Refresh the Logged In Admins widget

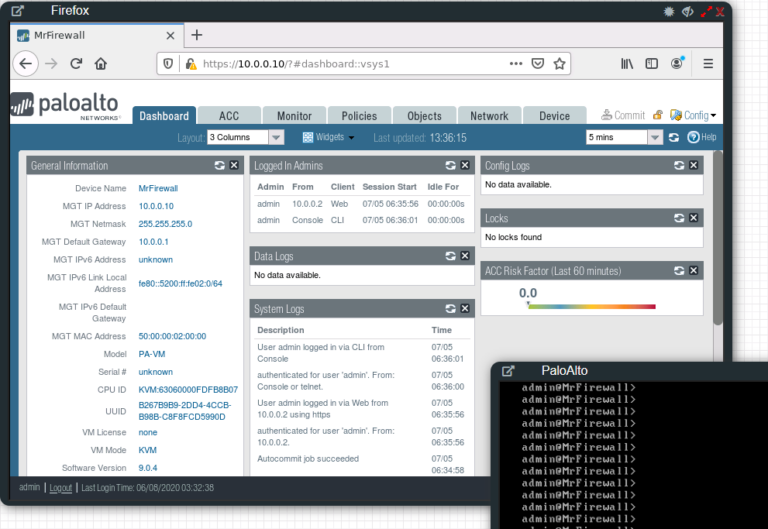pos(450,165)
